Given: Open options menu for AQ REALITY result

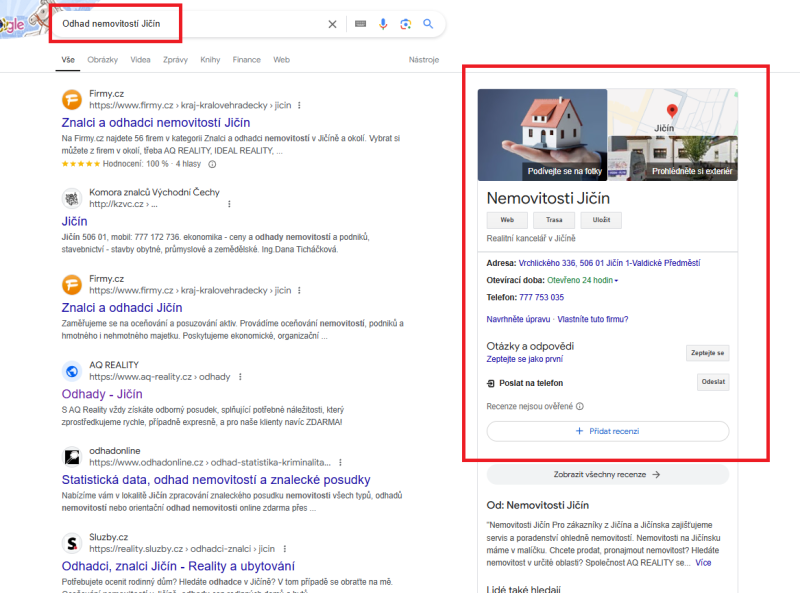Looking at the screenshot, I should tap(240, 377).
